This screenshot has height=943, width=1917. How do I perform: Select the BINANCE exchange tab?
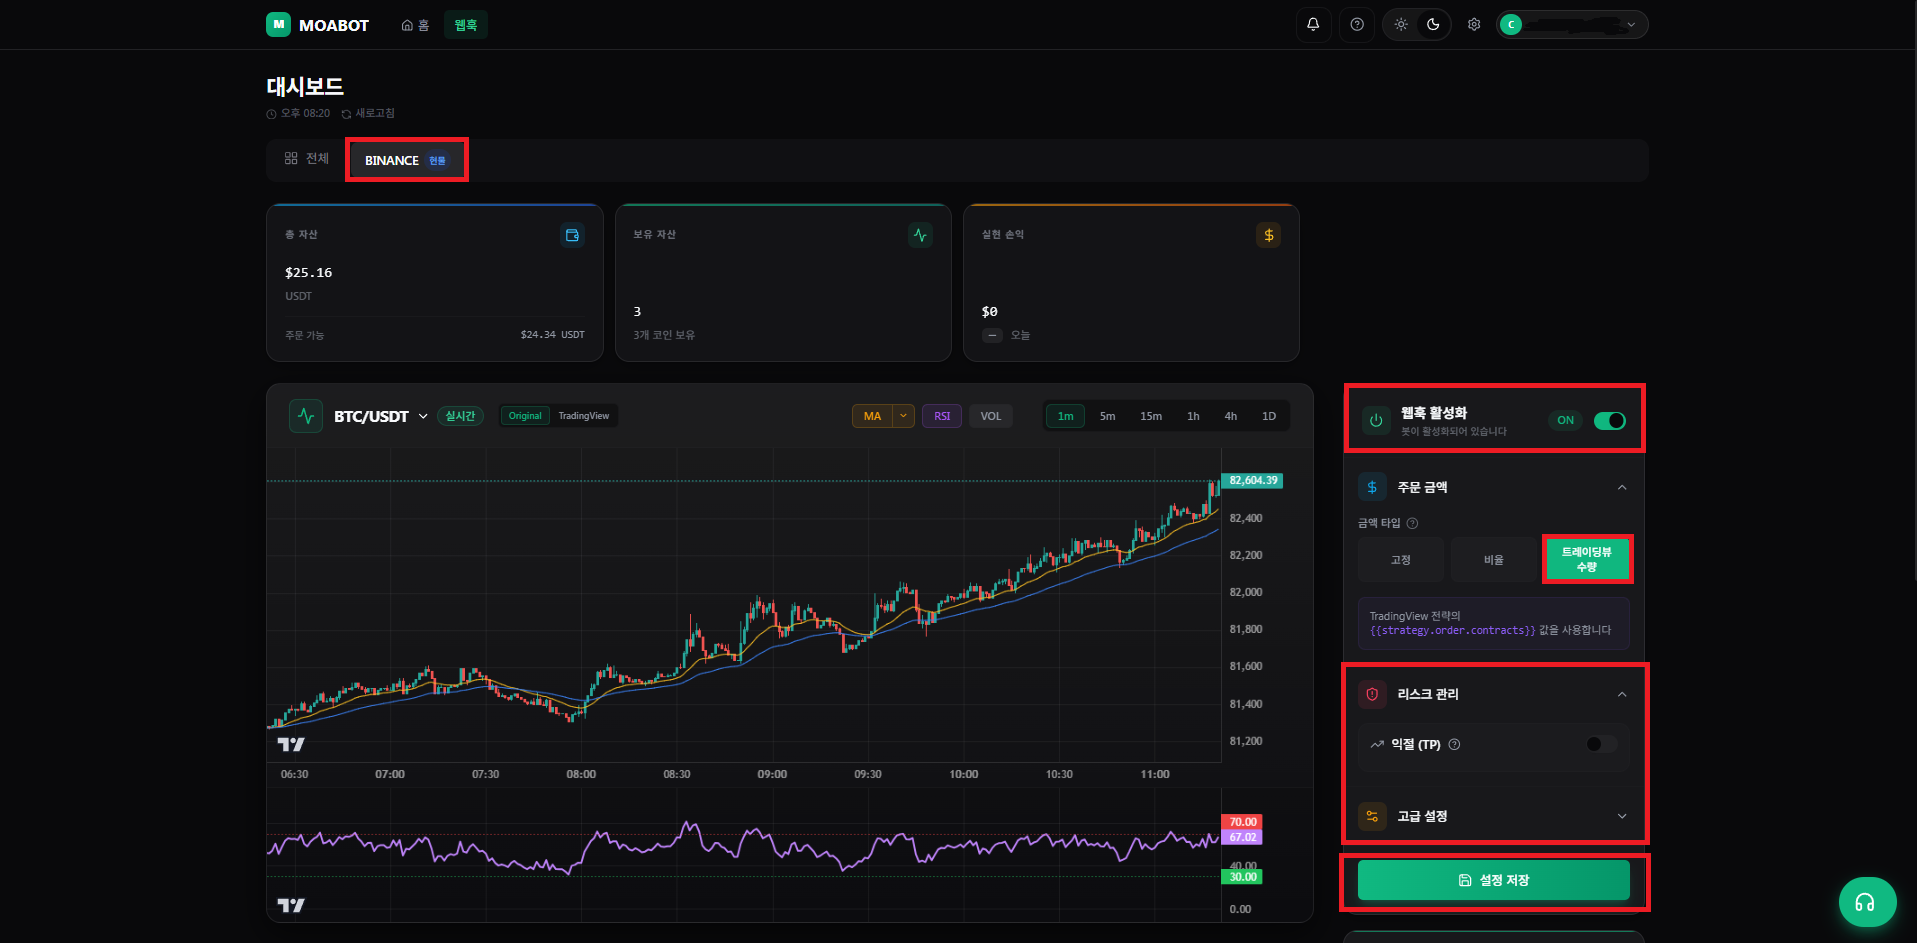(407, 160)
